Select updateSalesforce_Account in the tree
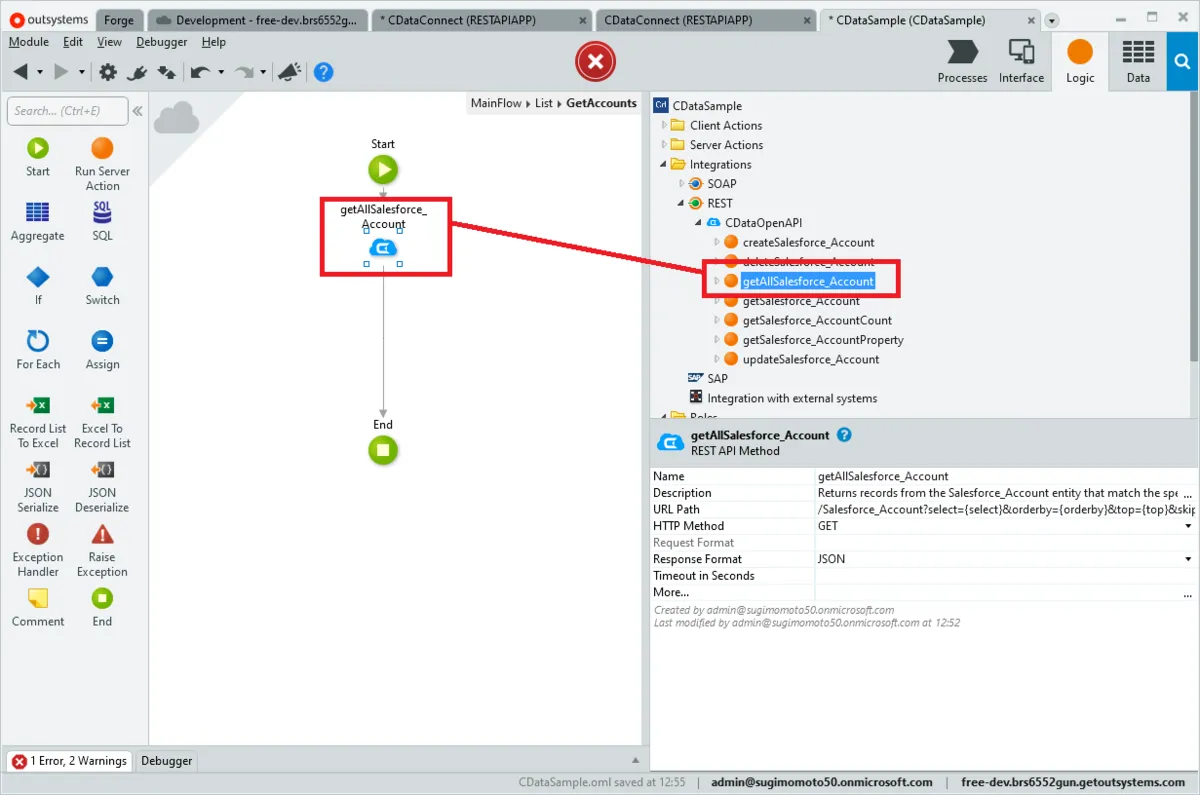This screenshot has width=1200, height=795. 810,359
